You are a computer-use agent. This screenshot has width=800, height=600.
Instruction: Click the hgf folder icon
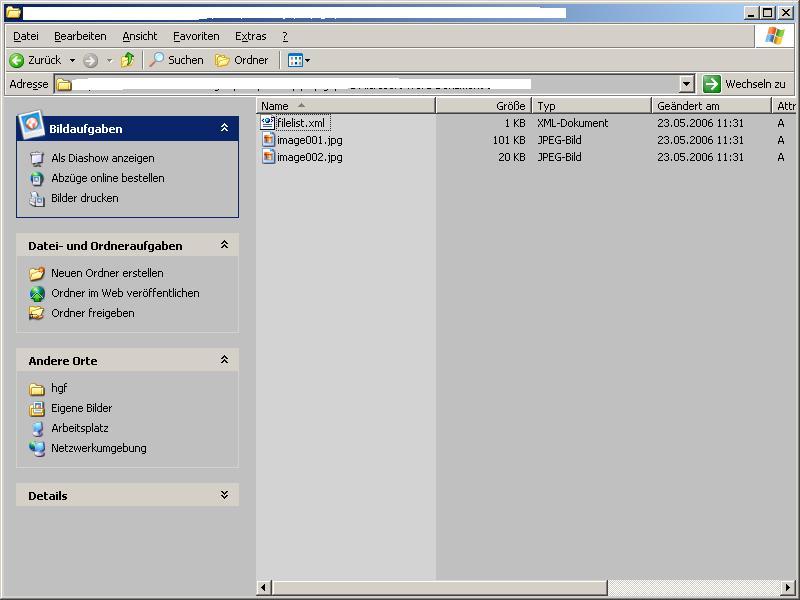pos(37,389)
